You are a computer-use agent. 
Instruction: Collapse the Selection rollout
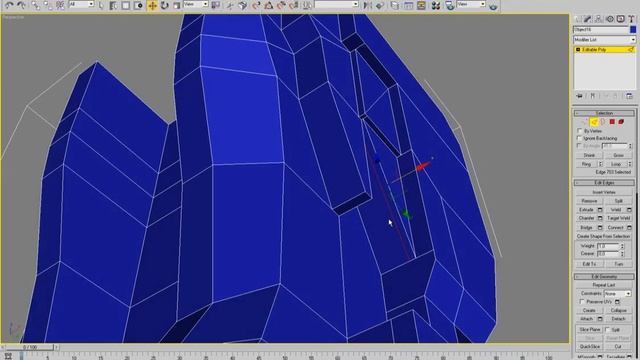coord(604,113)
